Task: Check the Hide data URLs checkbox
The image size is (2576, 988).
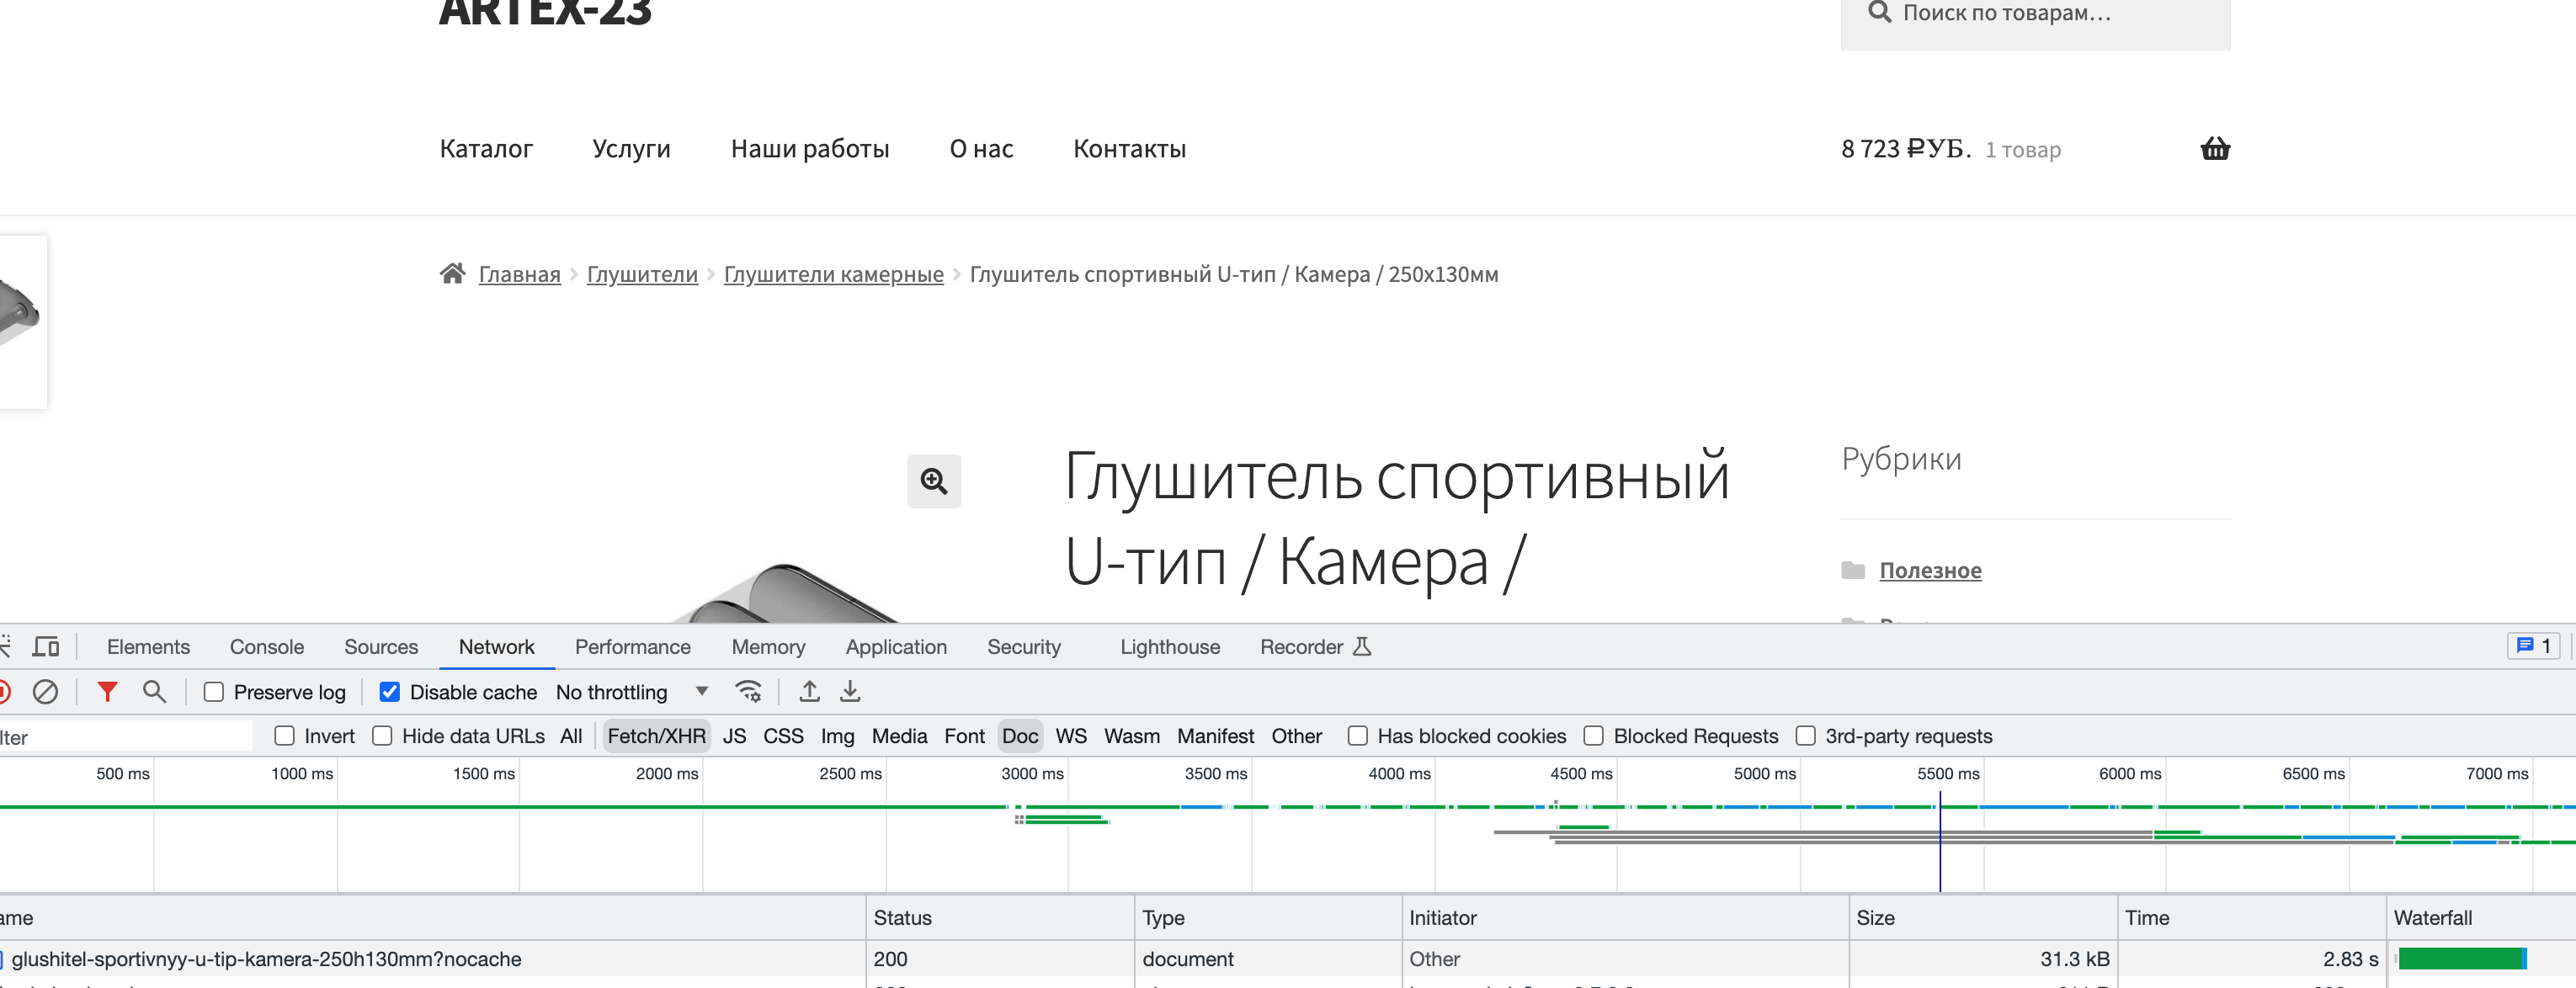Action: click(x=382, y=736)
